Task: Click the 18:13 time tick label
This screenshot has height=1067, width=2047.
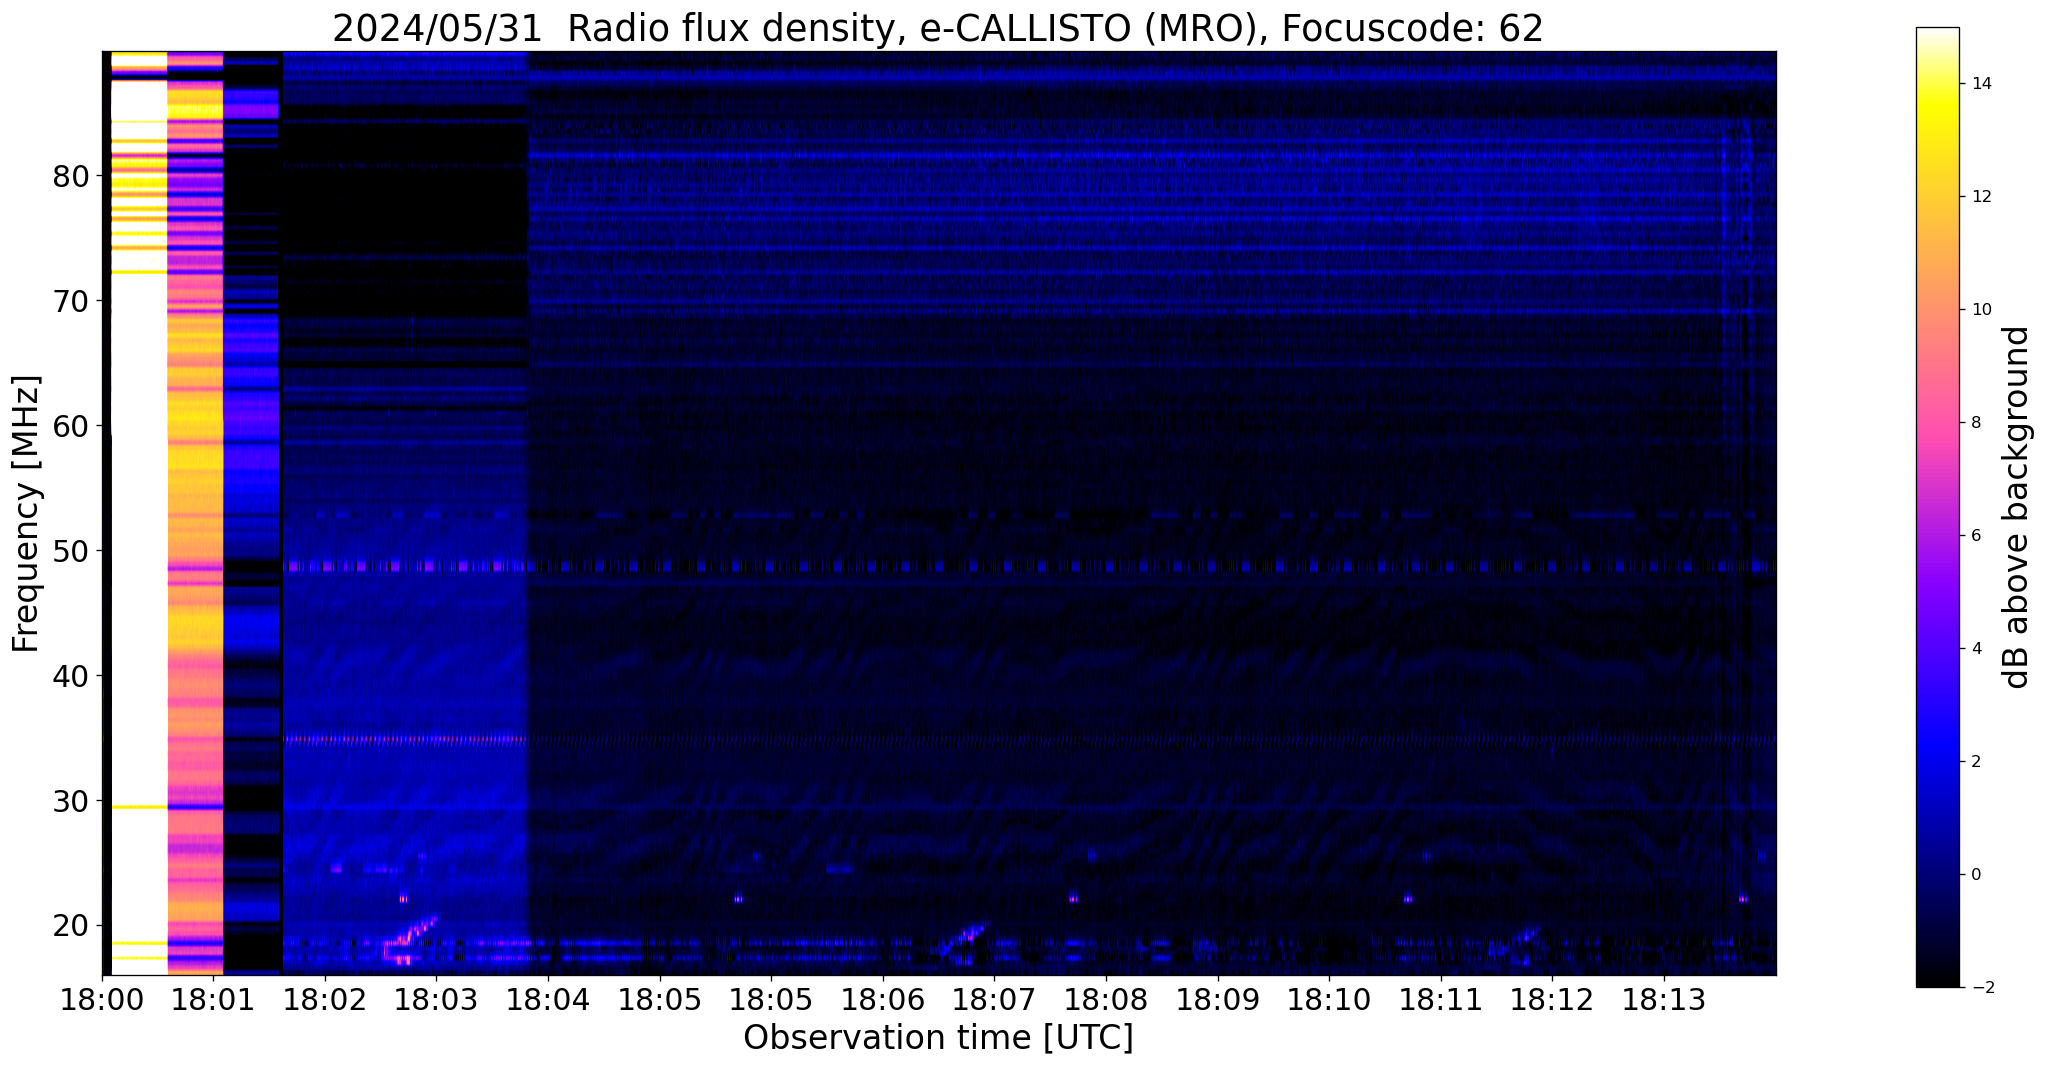Action: click(1664, 999)
